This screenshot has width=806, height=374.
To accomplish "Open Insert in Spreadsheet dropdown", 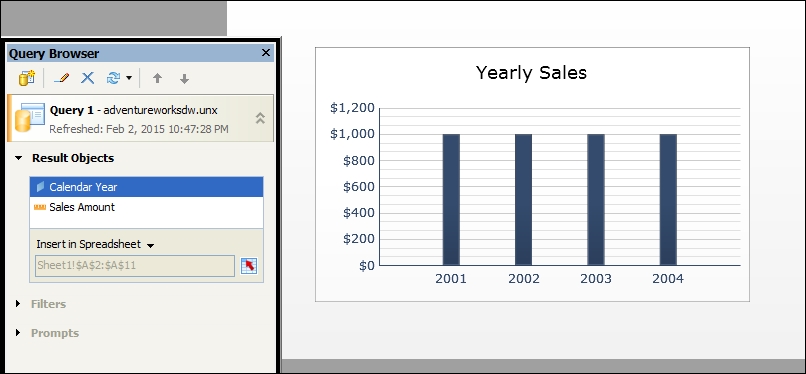I will pos(96,245).
